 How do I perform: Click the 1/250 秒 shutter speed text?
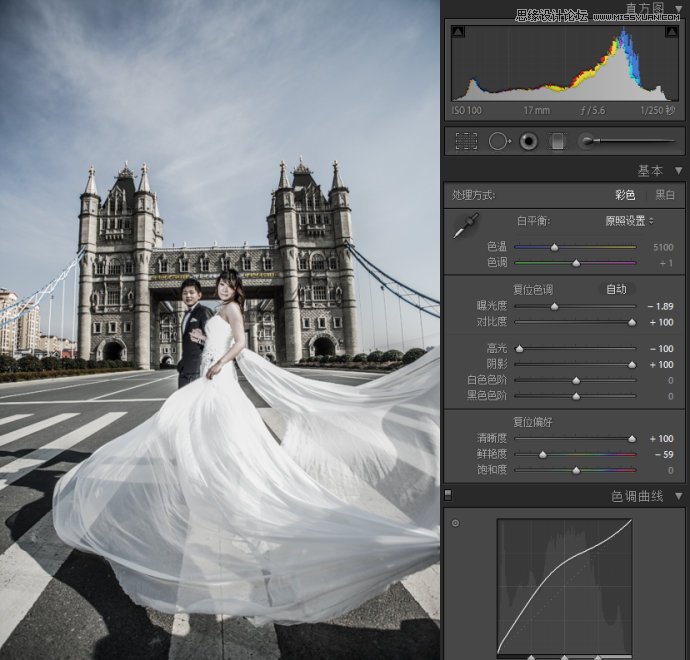(657, 110)
